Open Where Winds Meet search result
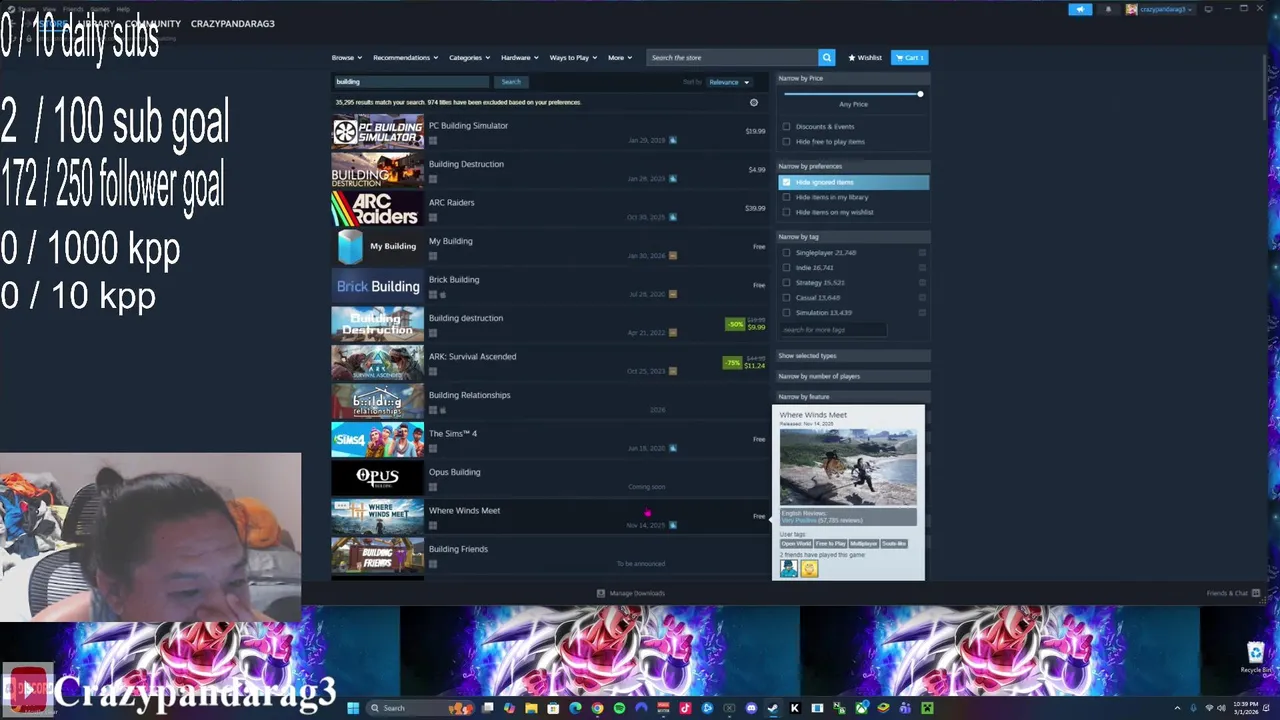 [550, 516]
